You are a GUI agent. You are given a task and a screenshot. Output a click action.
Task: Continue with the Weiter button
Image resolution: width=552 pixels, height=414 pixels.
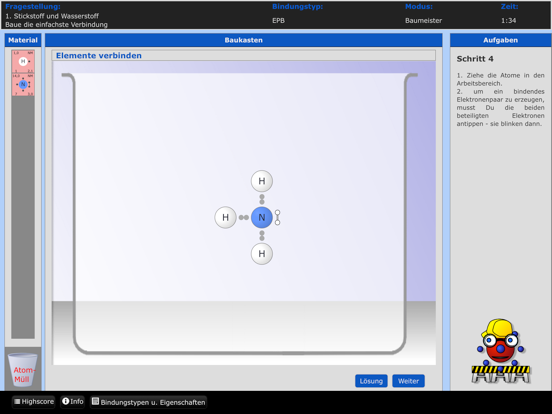point(408,381)
